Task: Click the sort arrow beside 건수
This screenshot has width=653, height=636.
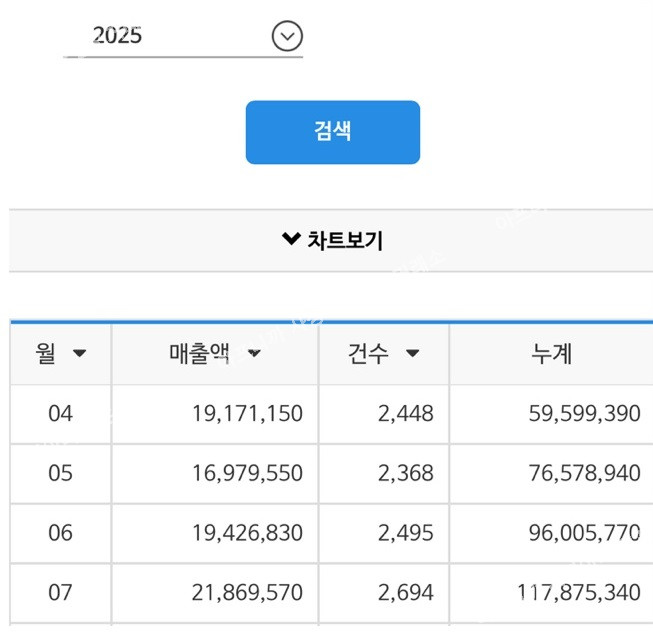Action: point(412,353)
